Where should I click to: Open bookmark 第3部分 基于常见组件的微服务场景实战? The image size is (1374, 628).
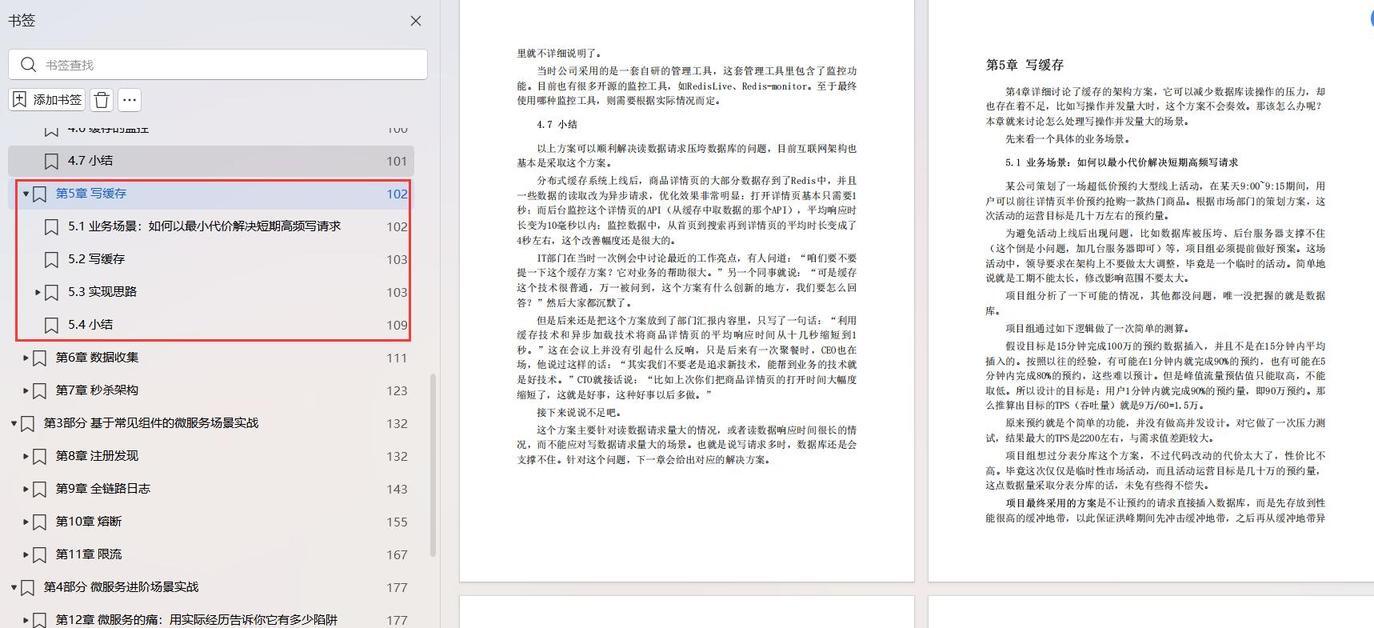click(x=151, y=423)
